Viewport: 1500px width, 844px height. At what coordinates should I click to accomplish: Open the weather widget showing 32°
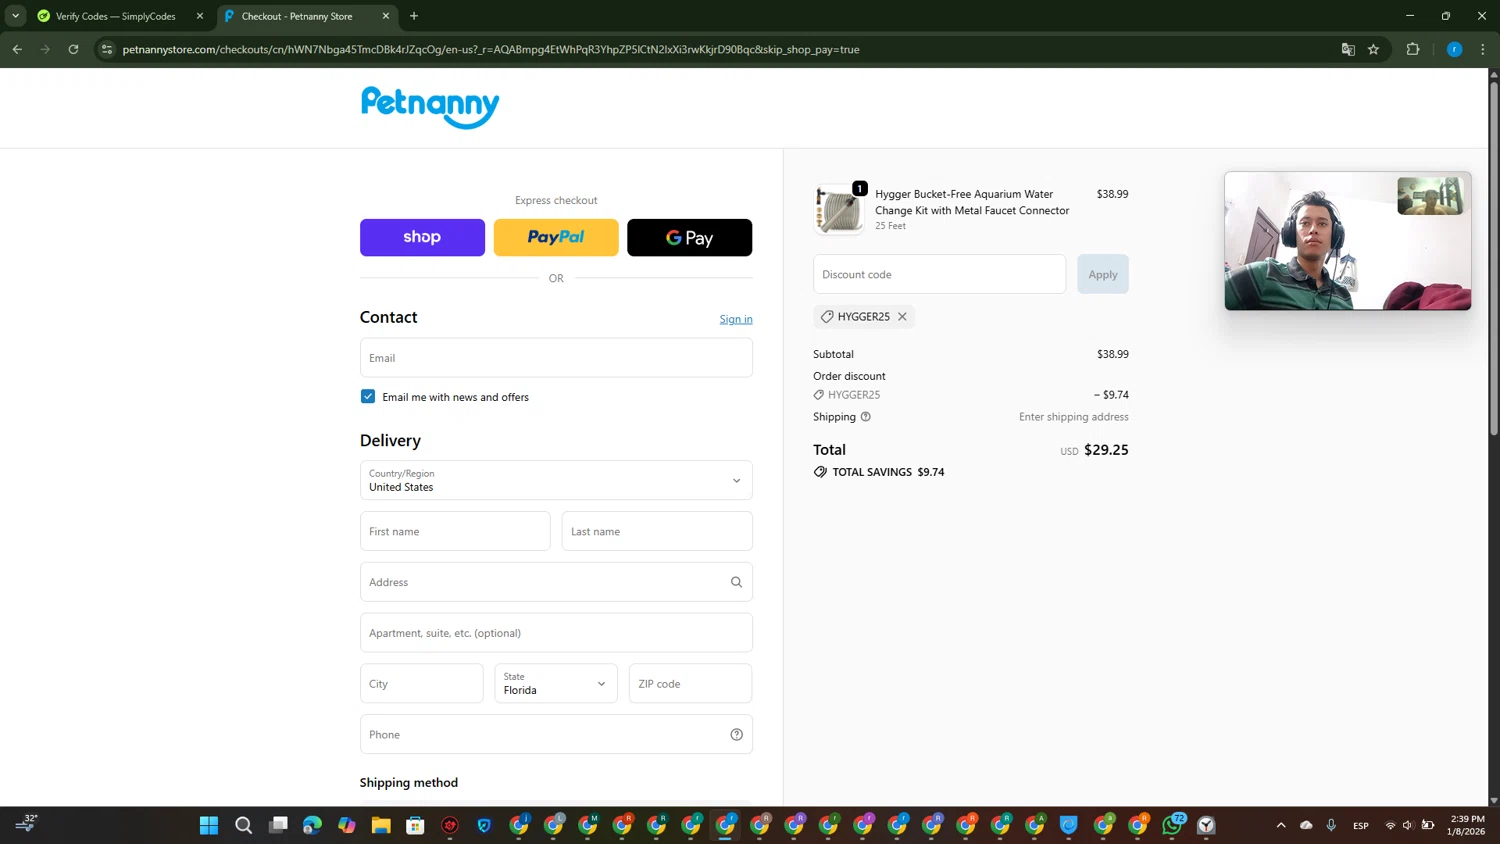[26, 823]
